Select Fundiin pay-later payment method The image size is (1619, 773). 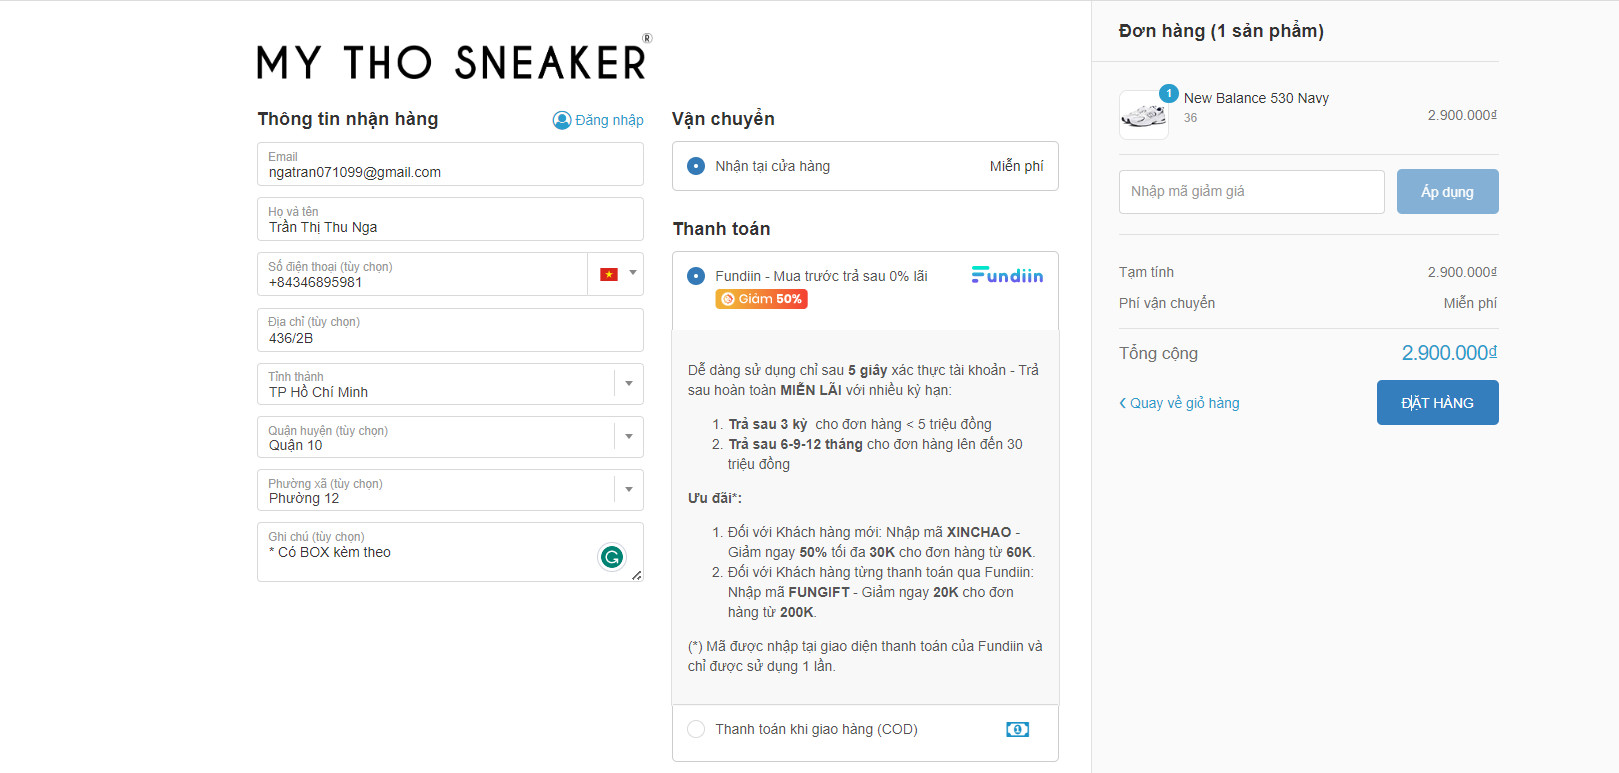click(x=696, y=276)
